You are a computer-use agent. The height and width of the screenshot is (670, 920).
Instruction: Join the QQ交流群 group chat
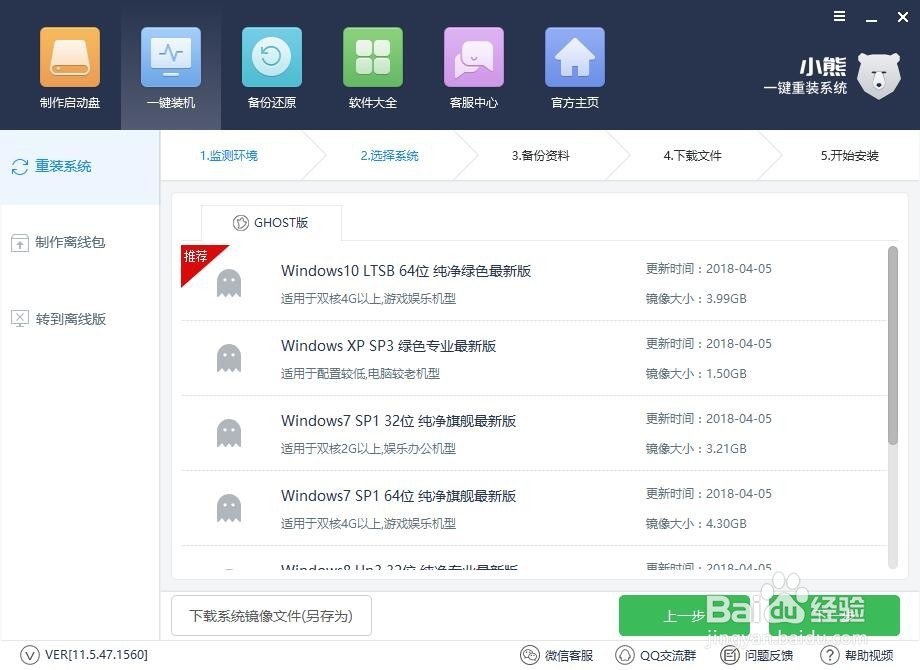click(656, 655)
